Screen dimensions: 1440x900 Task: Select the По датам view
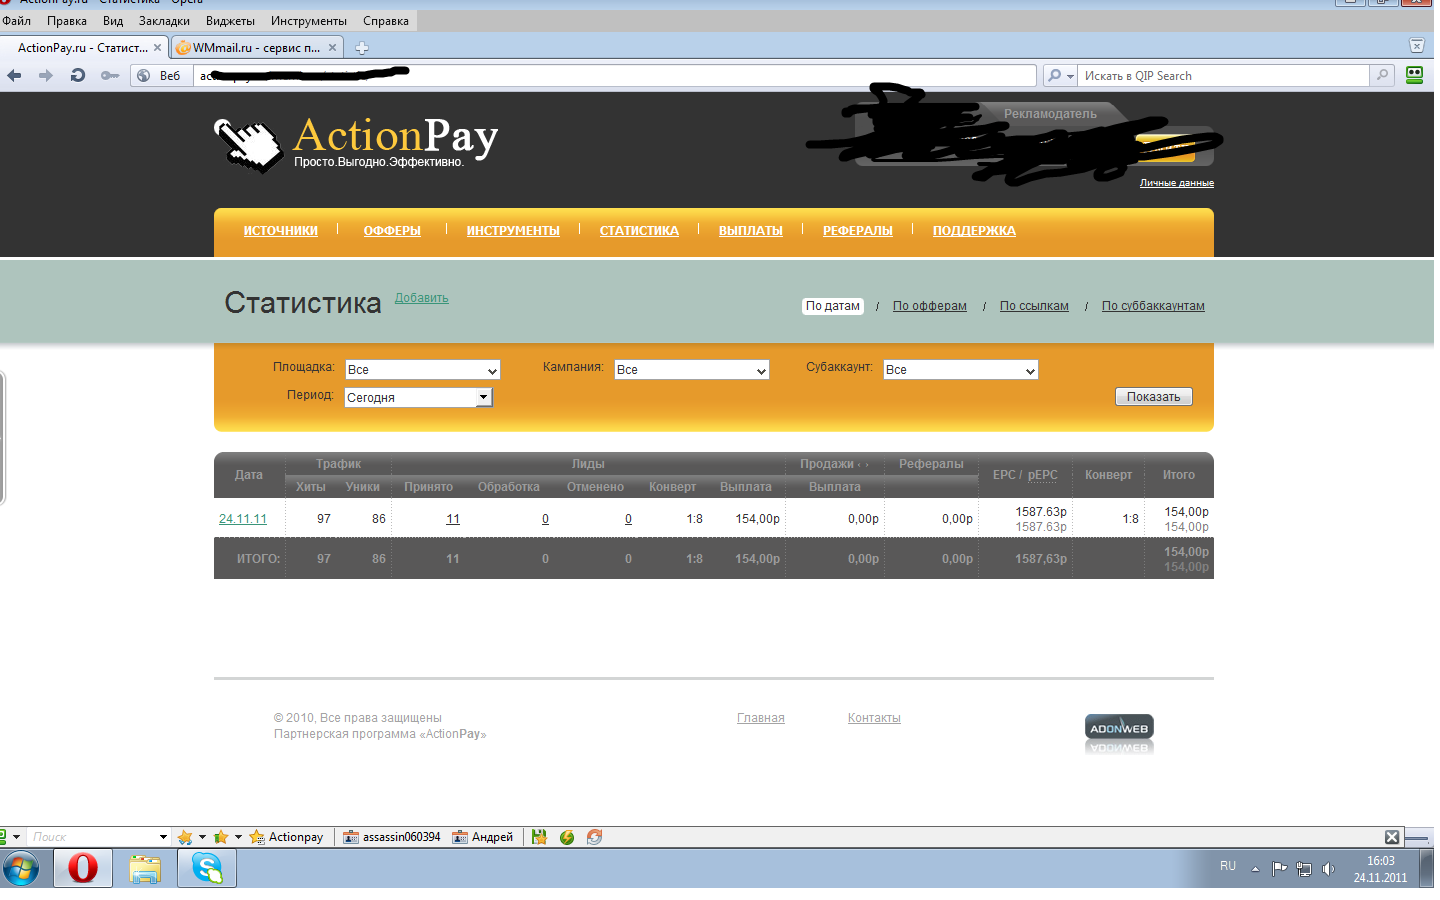pyautogui.click(x=833, y=306)
